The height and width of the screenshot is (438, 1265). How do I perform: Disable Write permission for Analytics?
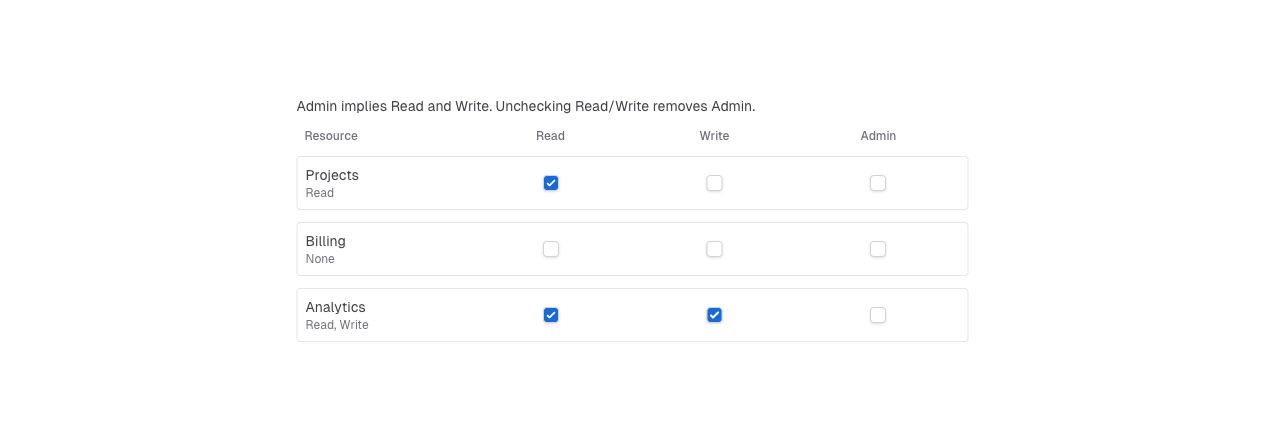pyautogui.click(x=714, y=315)
